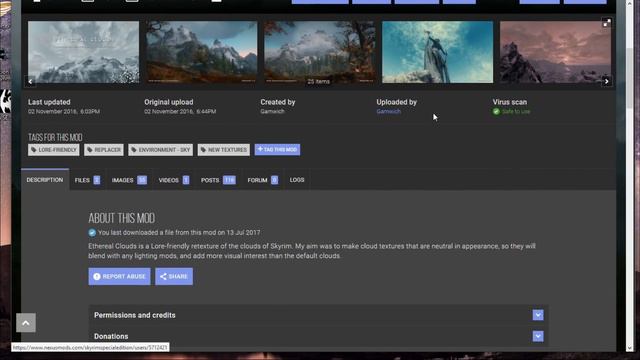Click the Lore-Friendly tag

(53, 150)
